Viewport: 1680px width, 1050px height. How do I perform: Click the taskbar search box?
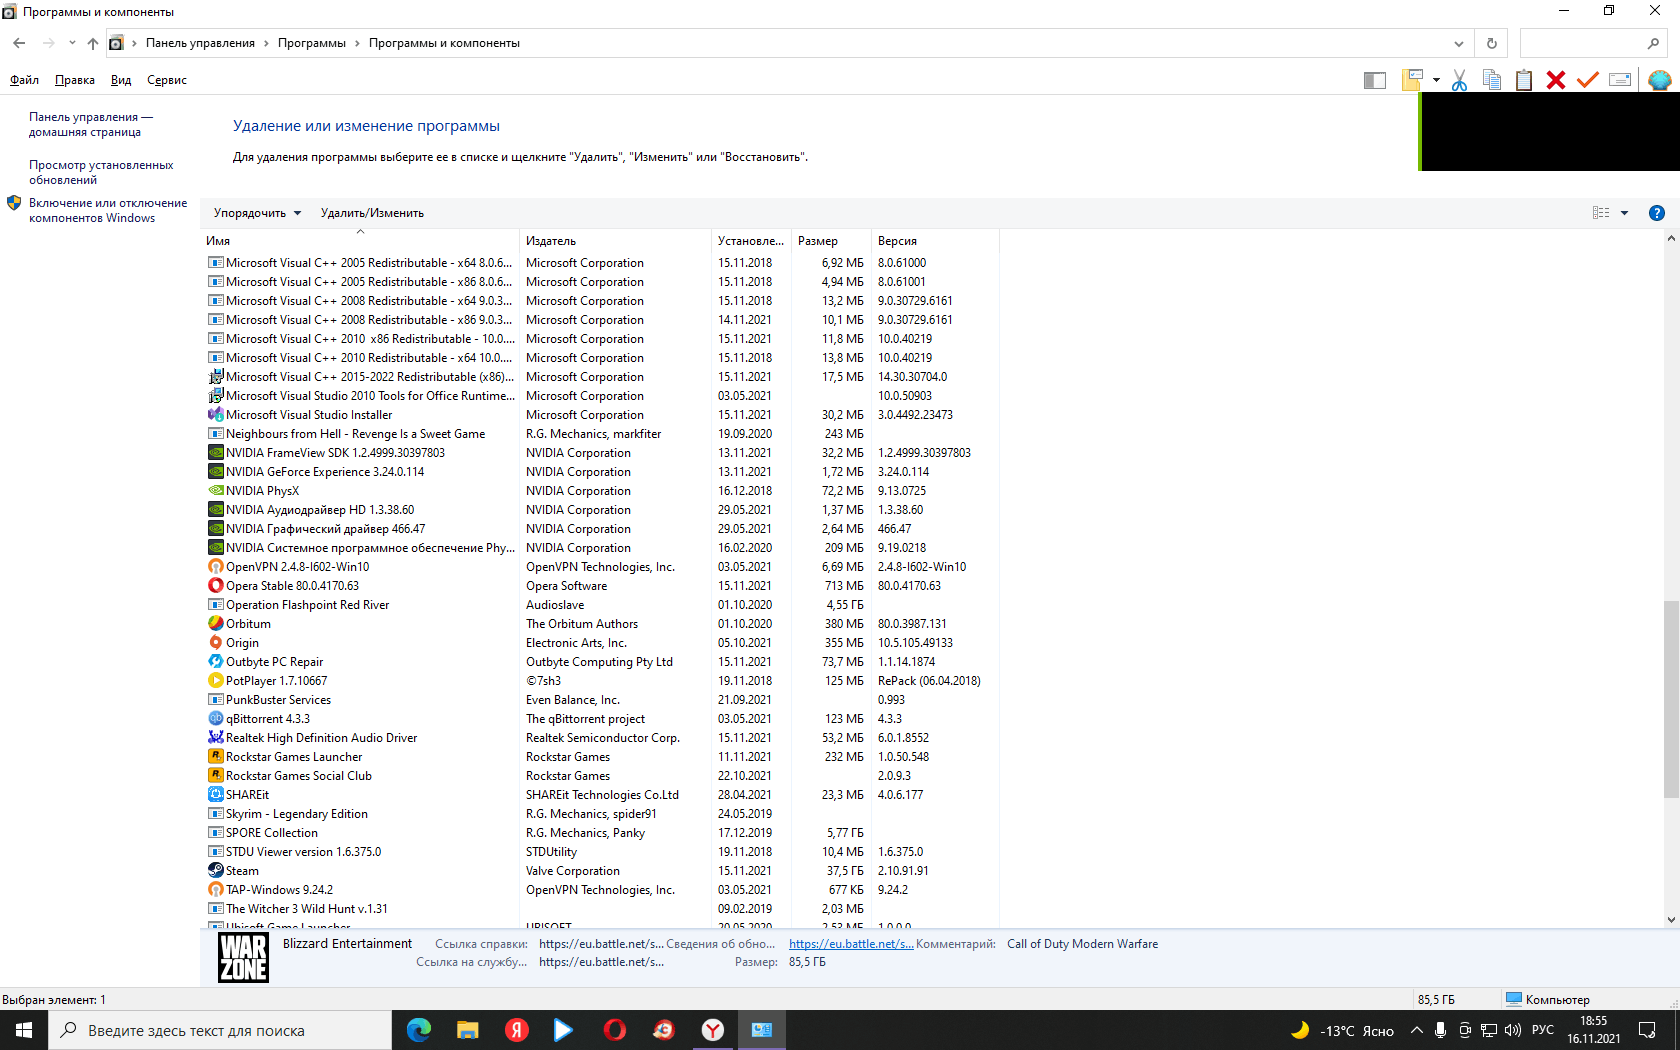(220, 1030)
